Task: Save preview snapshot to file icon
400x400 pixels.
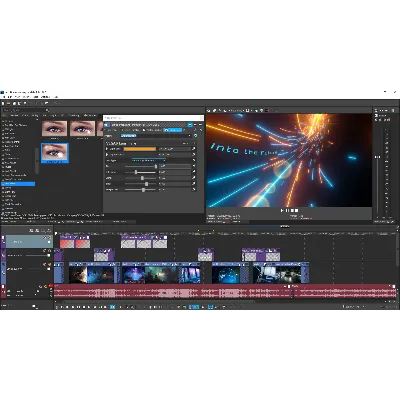Action: pos(262,110)
